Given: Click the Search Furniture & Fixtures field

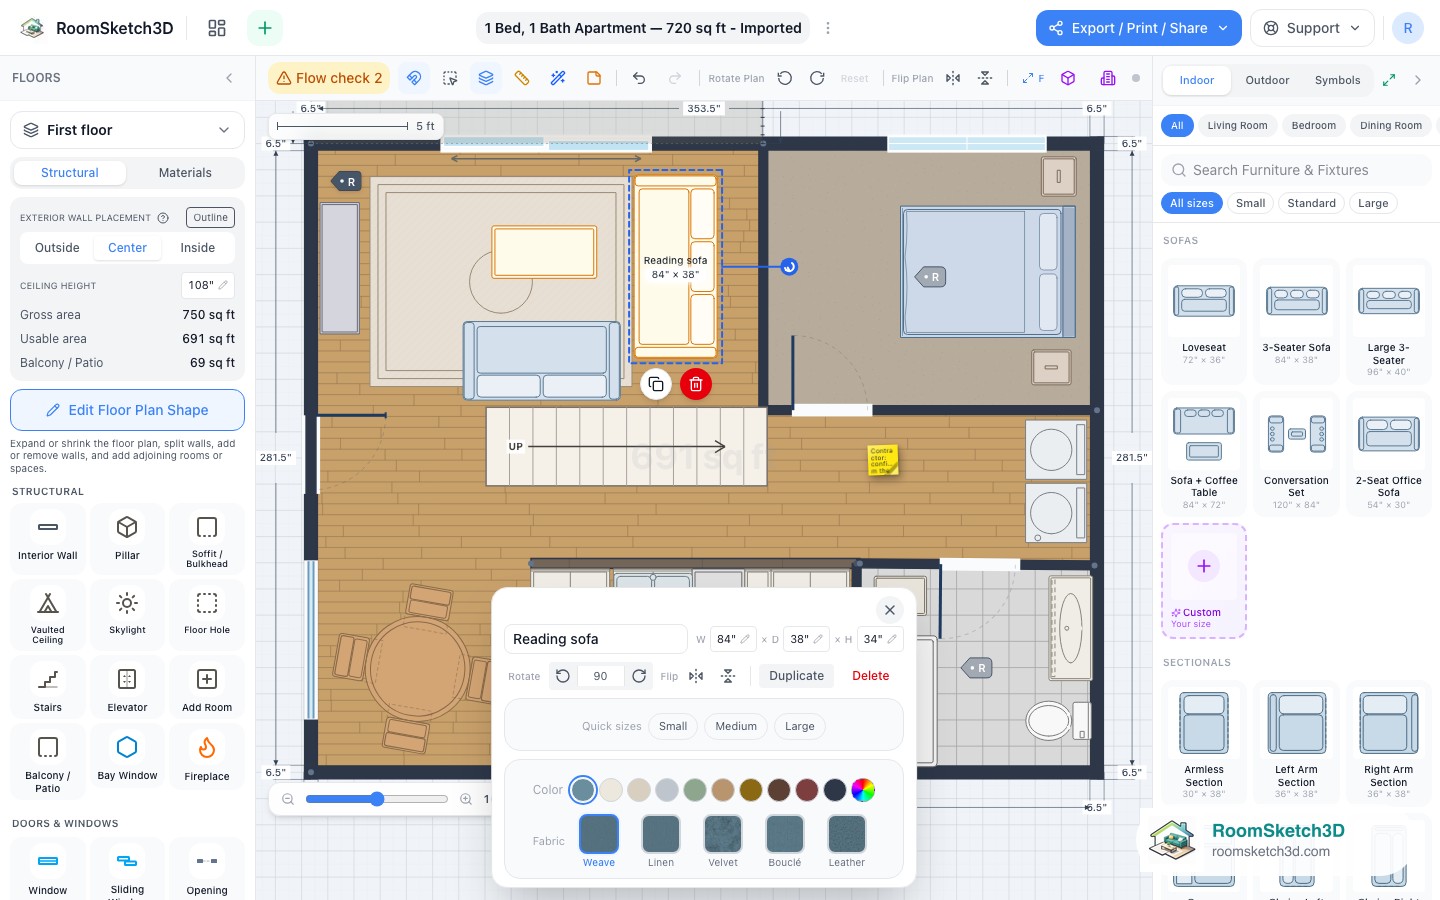Looking at the screenshot, I should pos(1296,170).
